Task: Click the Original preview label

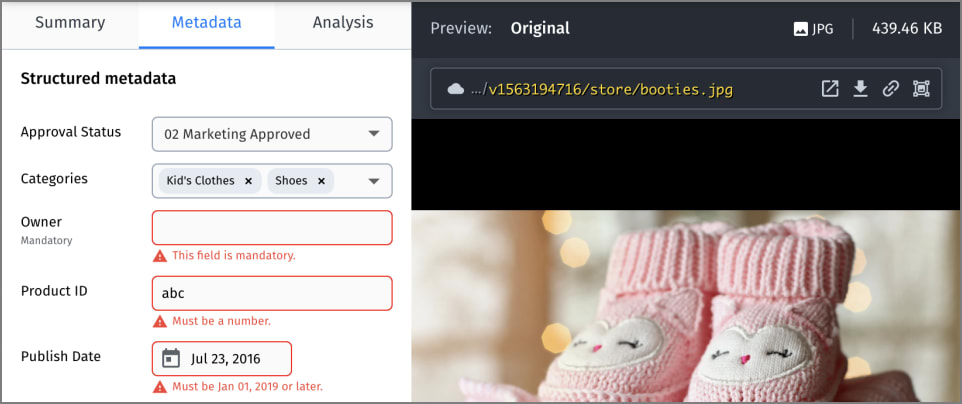Action: click(x=540, y=29)
